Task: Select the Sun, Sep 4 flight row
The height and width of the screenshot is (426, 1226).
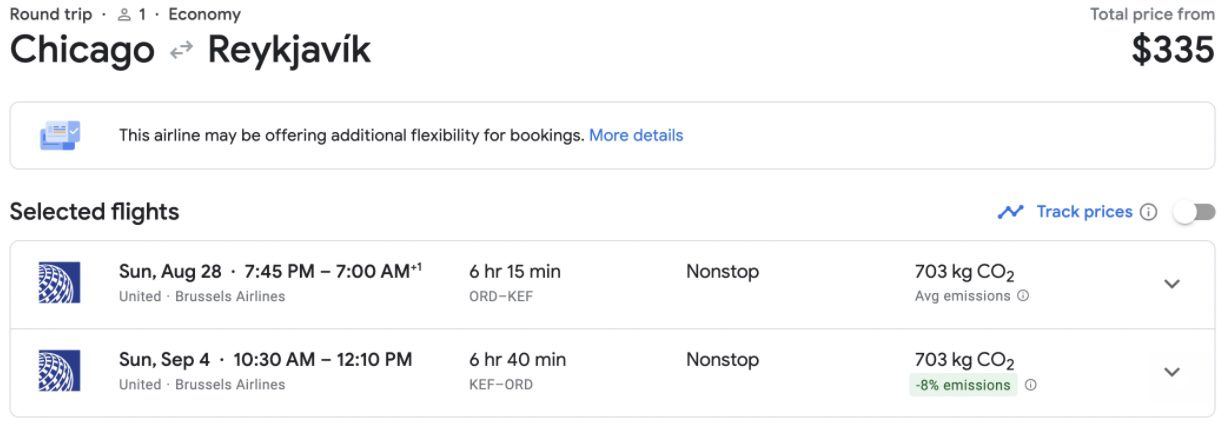Action: click(613, 372)
